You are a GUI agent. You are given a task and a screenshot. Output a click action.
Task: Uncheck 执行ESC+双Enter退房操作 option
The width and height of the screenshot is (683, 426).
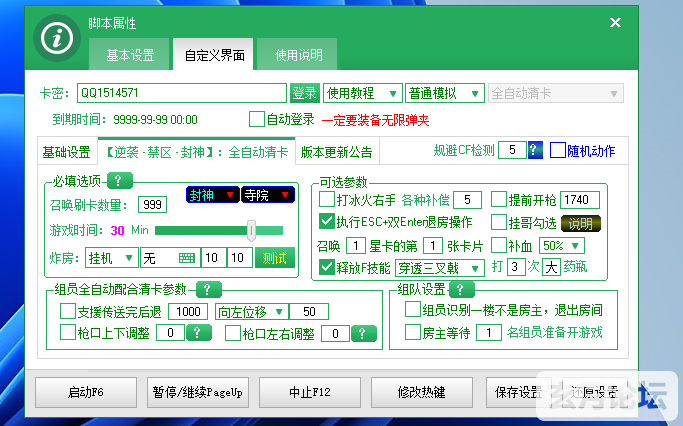[327, 222]
